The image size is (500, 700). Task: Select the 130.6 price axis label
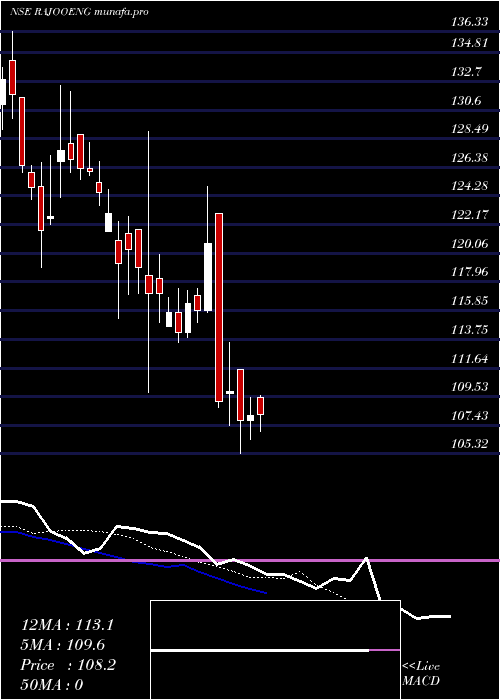coord(467,101)
